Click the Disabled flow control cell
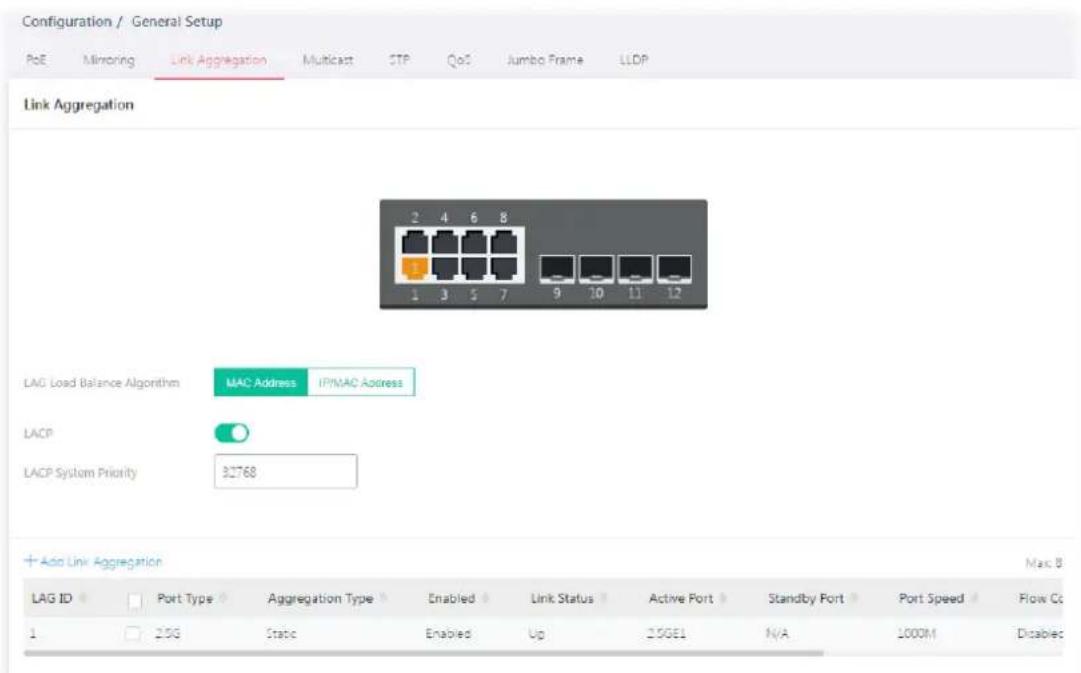The height and width of the screenshot is (673, 1081). click(1040, 633)
